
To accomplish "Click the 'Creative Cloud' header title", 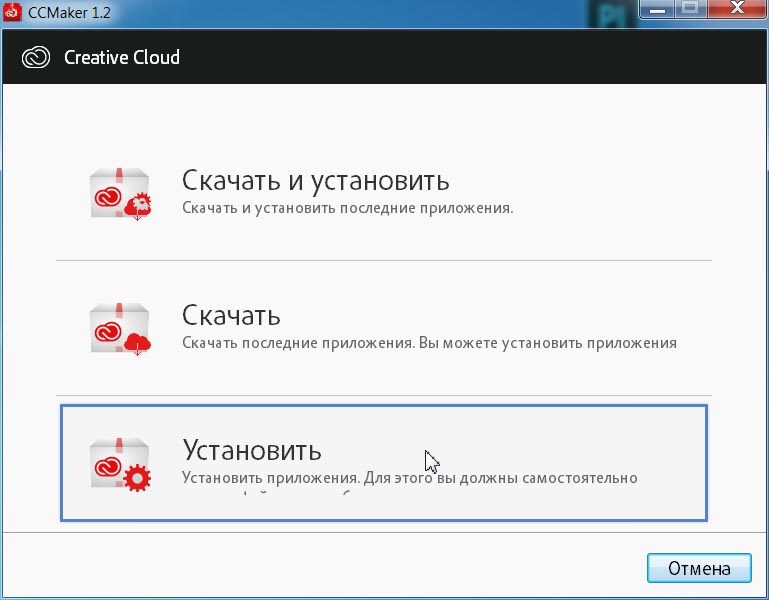I will 122,57.
